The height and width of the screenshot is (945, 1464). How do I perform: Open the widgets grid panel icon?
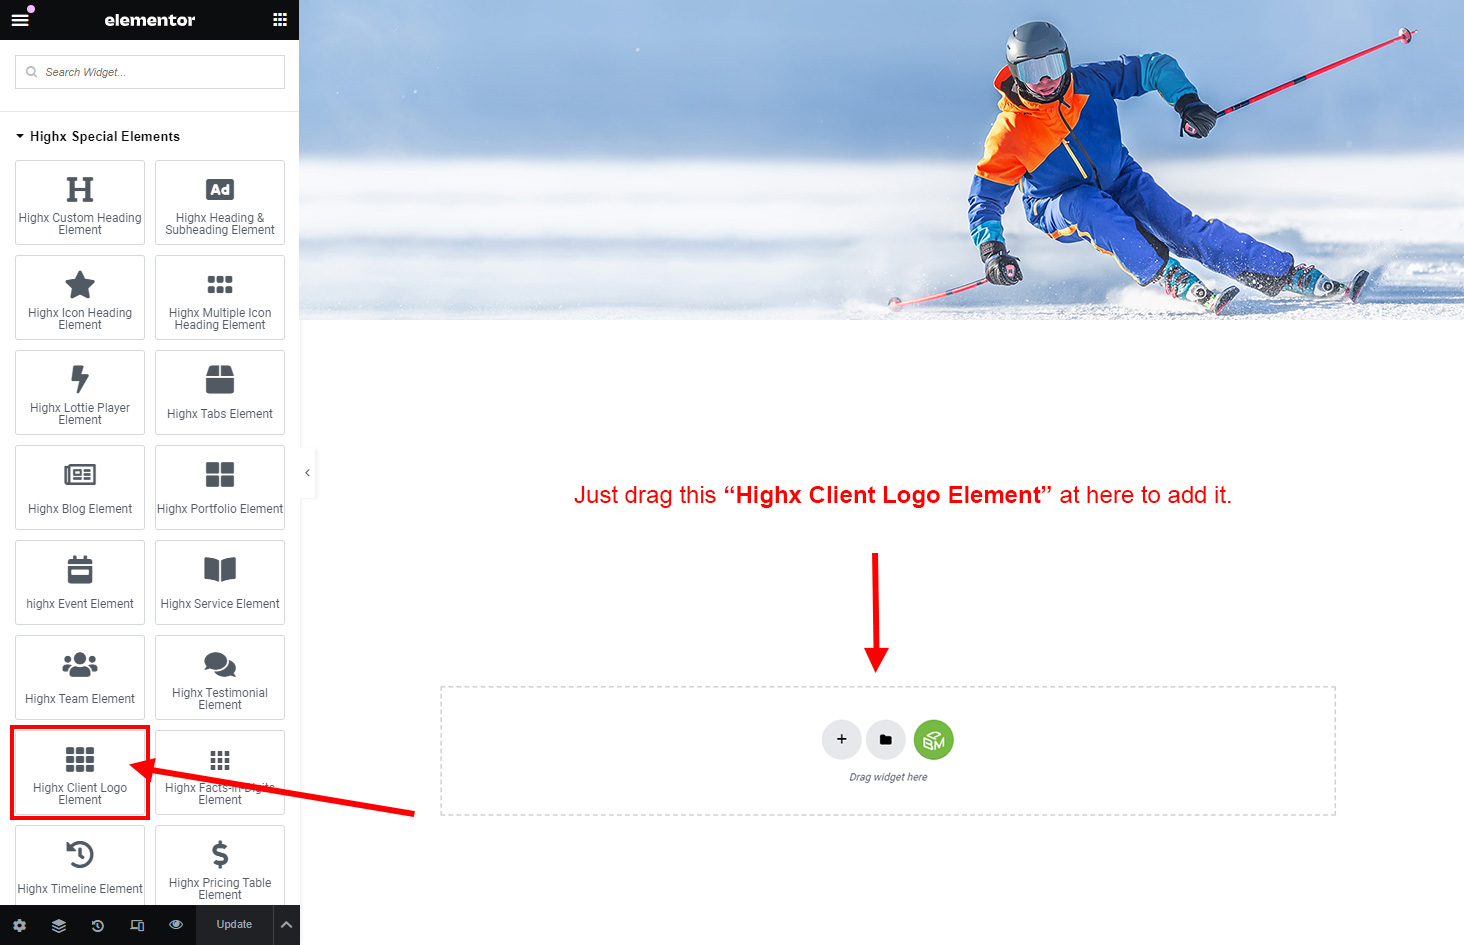pyautogui.click(x=279, y=19)
